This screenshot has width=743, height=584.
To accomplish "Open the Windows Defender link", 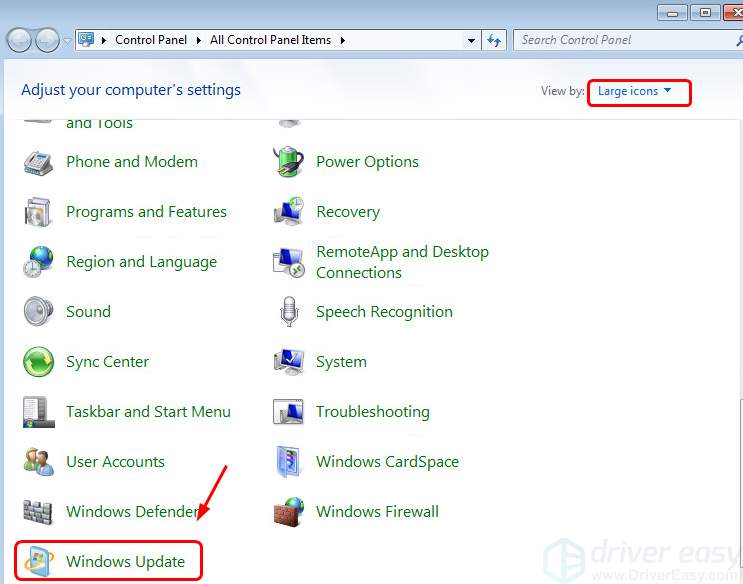I will click(132, 512).
